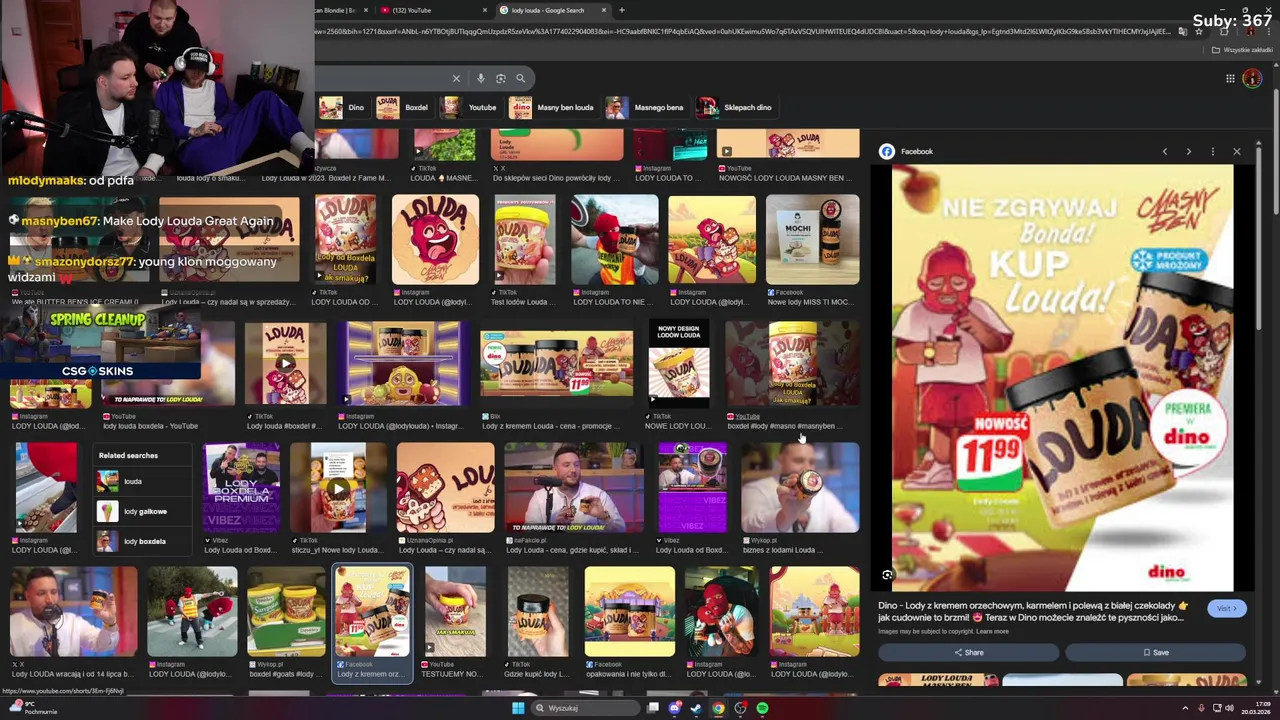Click the Visit button
1280x720 pixels.
click(1226, 608)
